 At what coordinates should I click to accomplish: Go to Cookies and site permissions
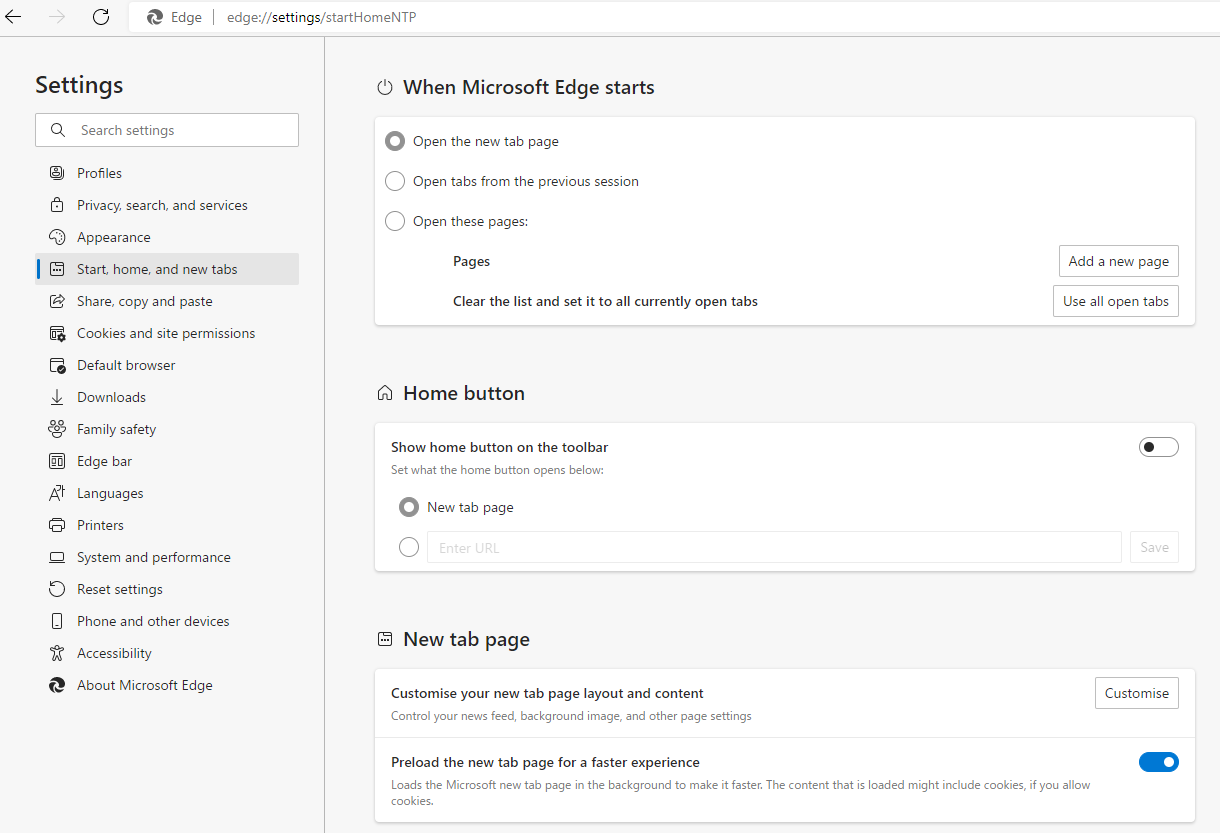[167, 333]
